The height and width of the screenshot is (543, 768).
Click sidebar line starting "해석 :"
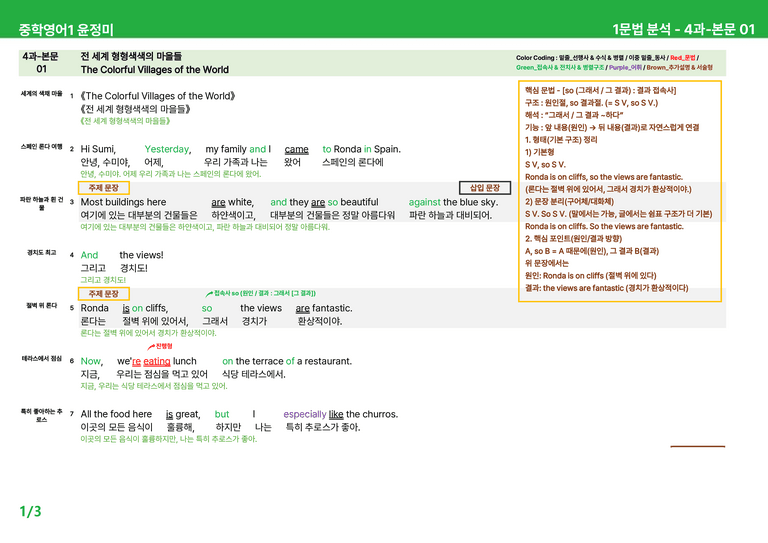click(x=574, y=115)
